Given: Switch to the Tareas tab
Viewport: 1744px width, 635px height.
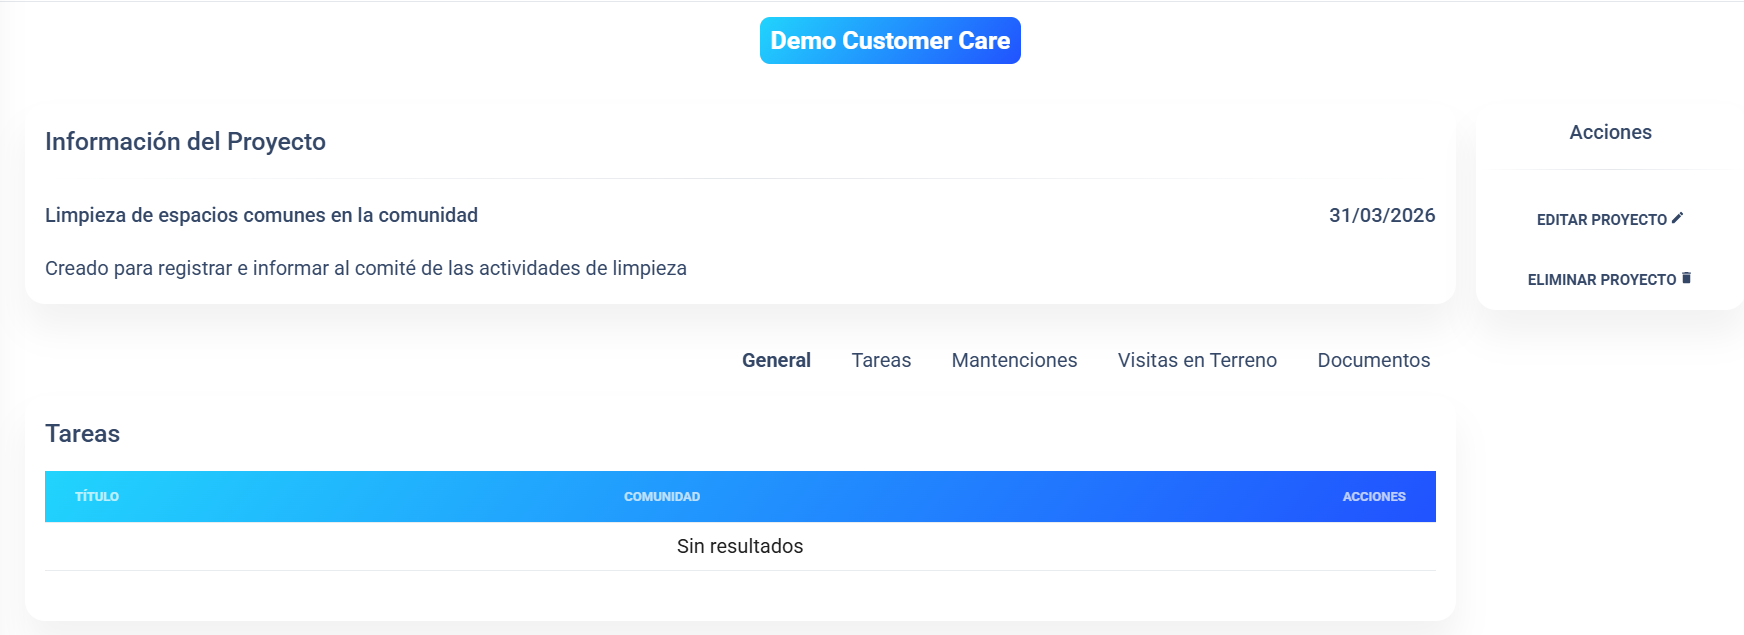Looking at the screenshot, I should 881,360.
